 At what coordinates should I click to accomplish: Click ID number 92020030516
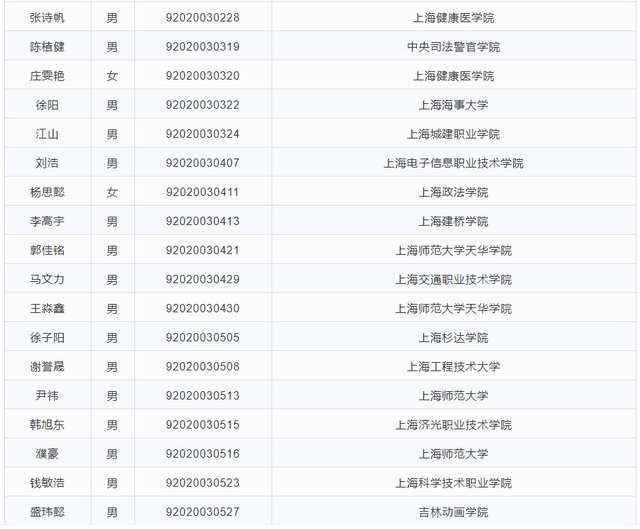(x=202, y=454)
